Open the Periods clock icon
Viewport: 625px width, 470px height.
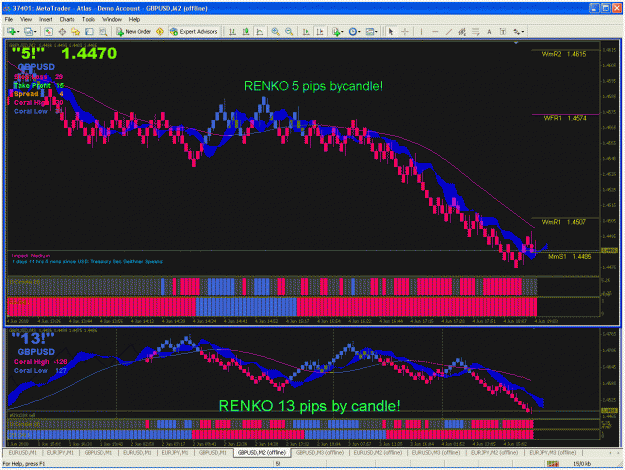click(352, 31)
